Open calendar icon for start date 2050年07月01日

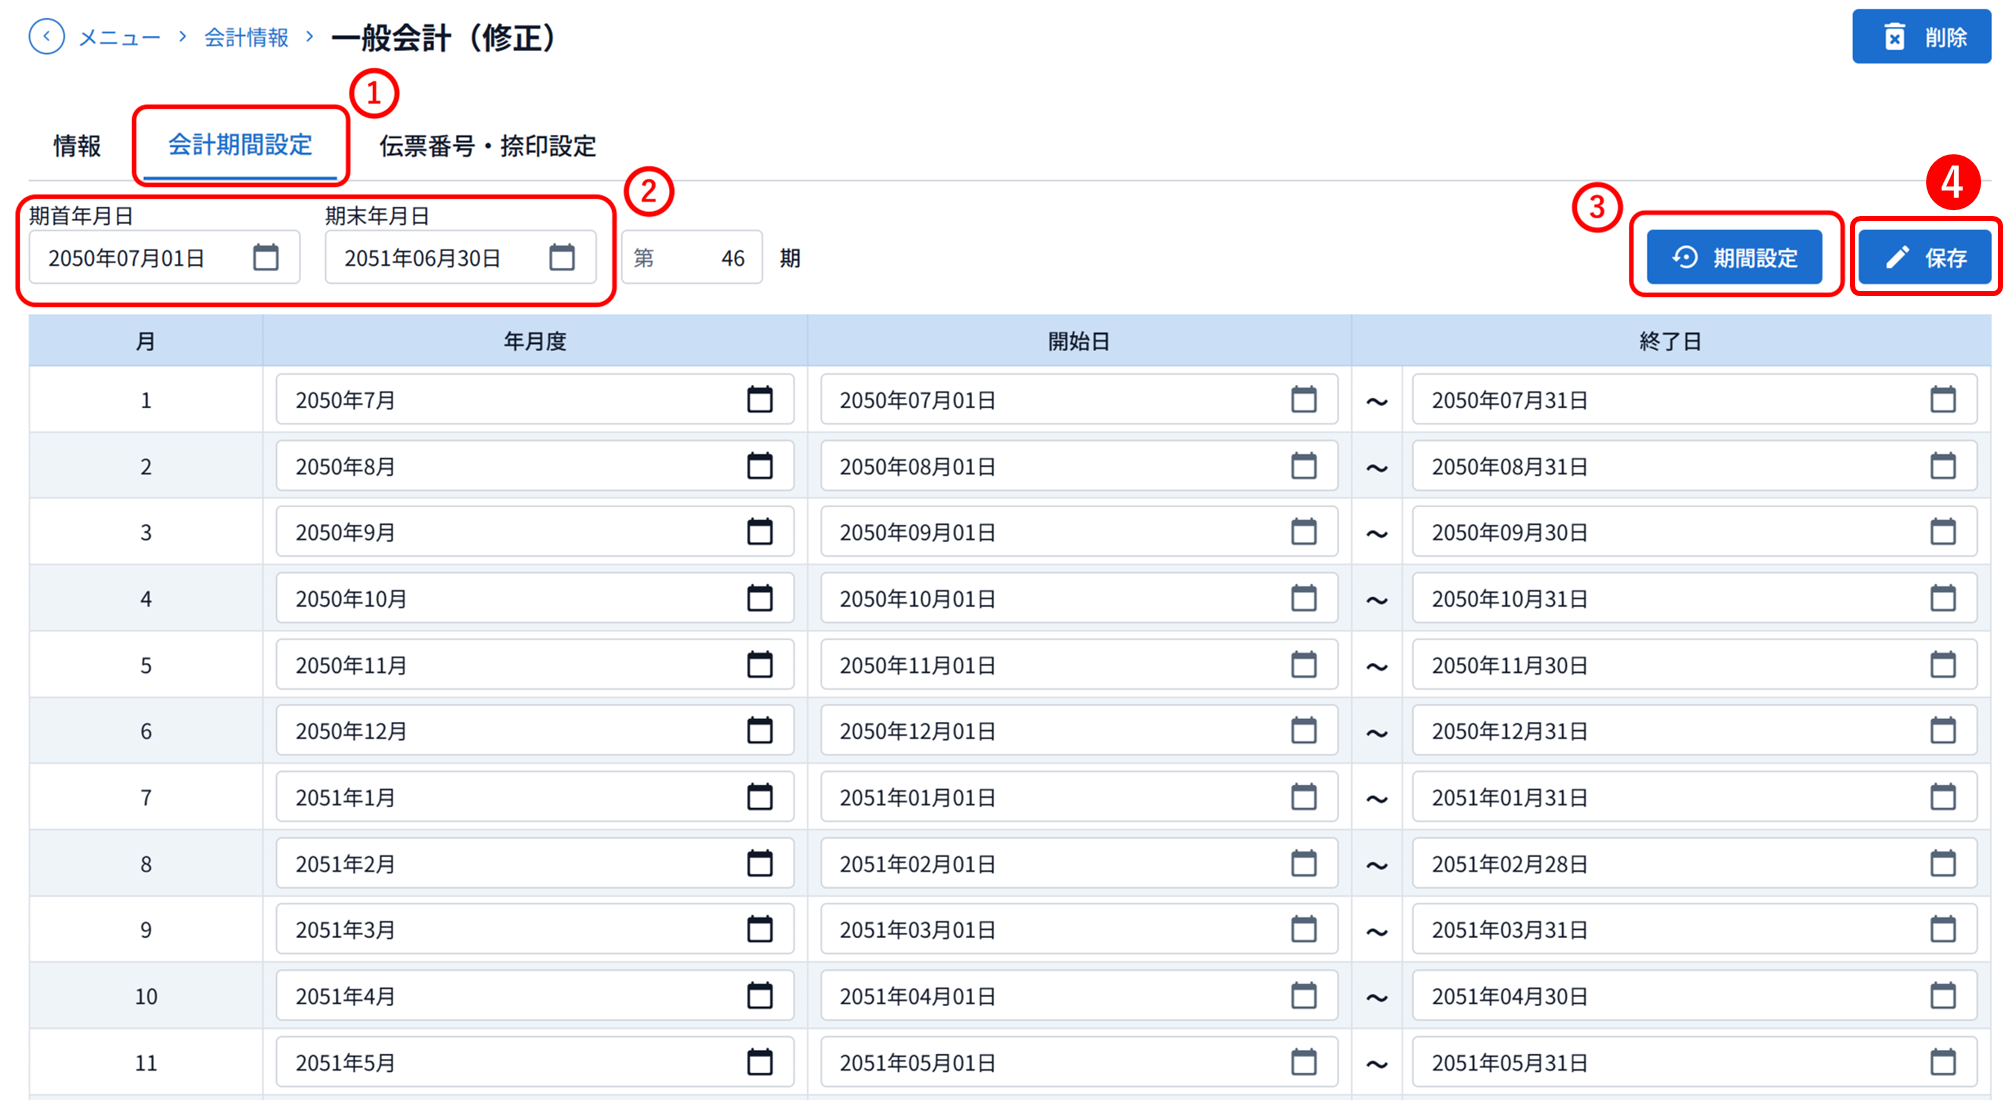coord(1304,399)
